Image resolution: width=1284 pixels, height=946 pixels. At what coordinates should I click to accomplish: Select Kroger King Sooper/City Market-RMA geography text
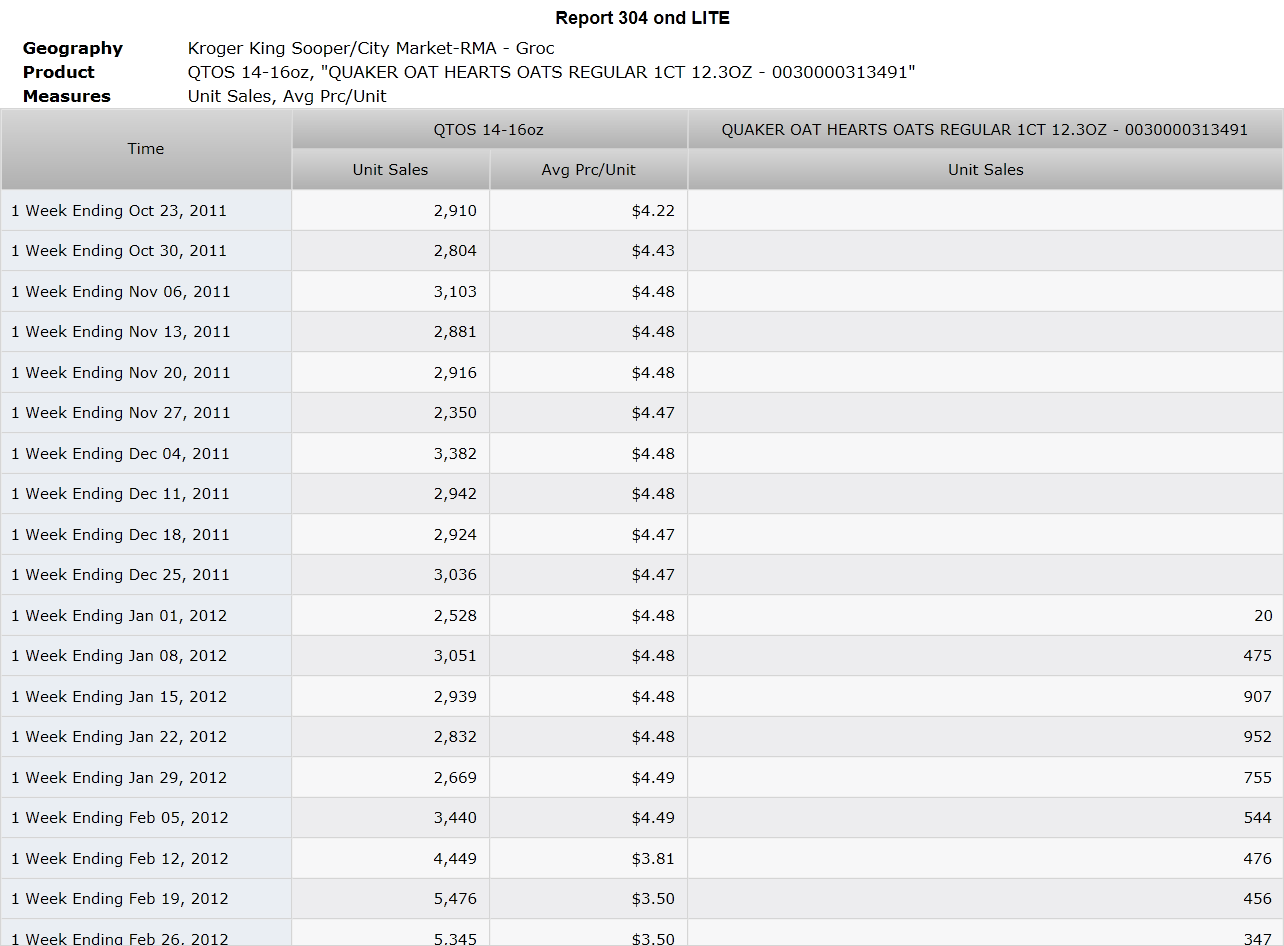pos(371,48)
